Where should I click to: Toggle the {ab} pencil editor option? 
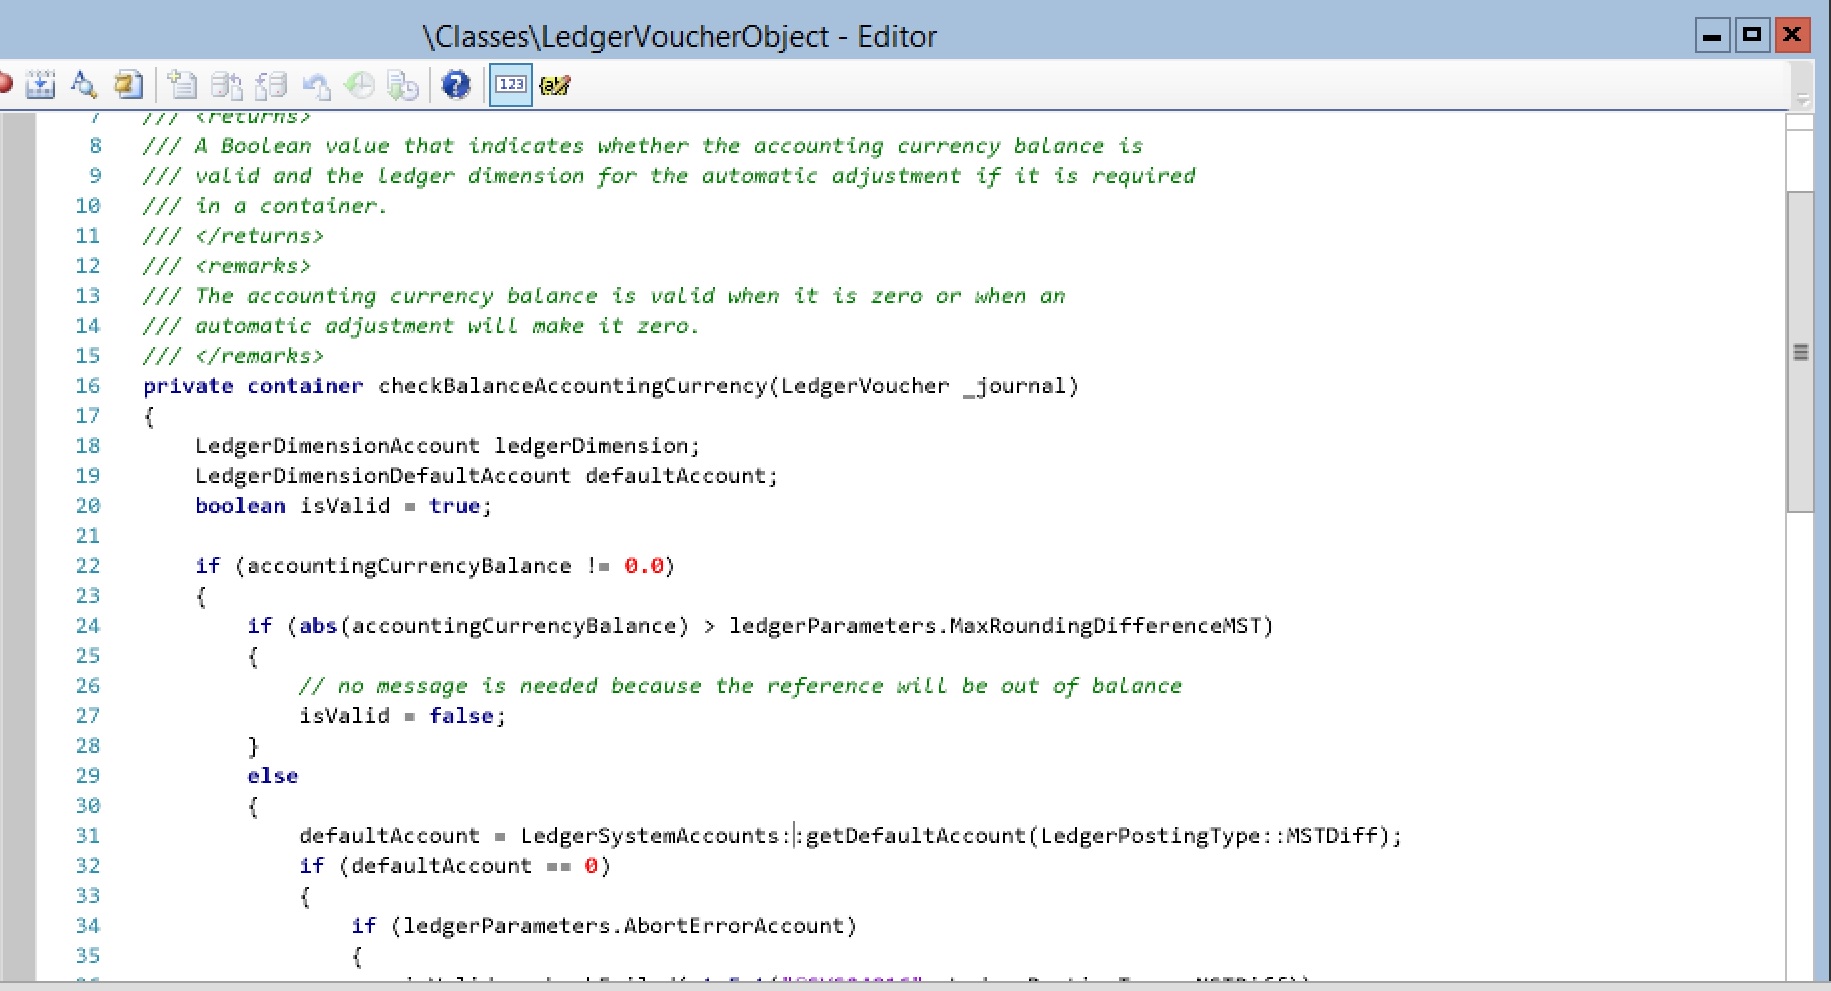[x=554, y=86]
